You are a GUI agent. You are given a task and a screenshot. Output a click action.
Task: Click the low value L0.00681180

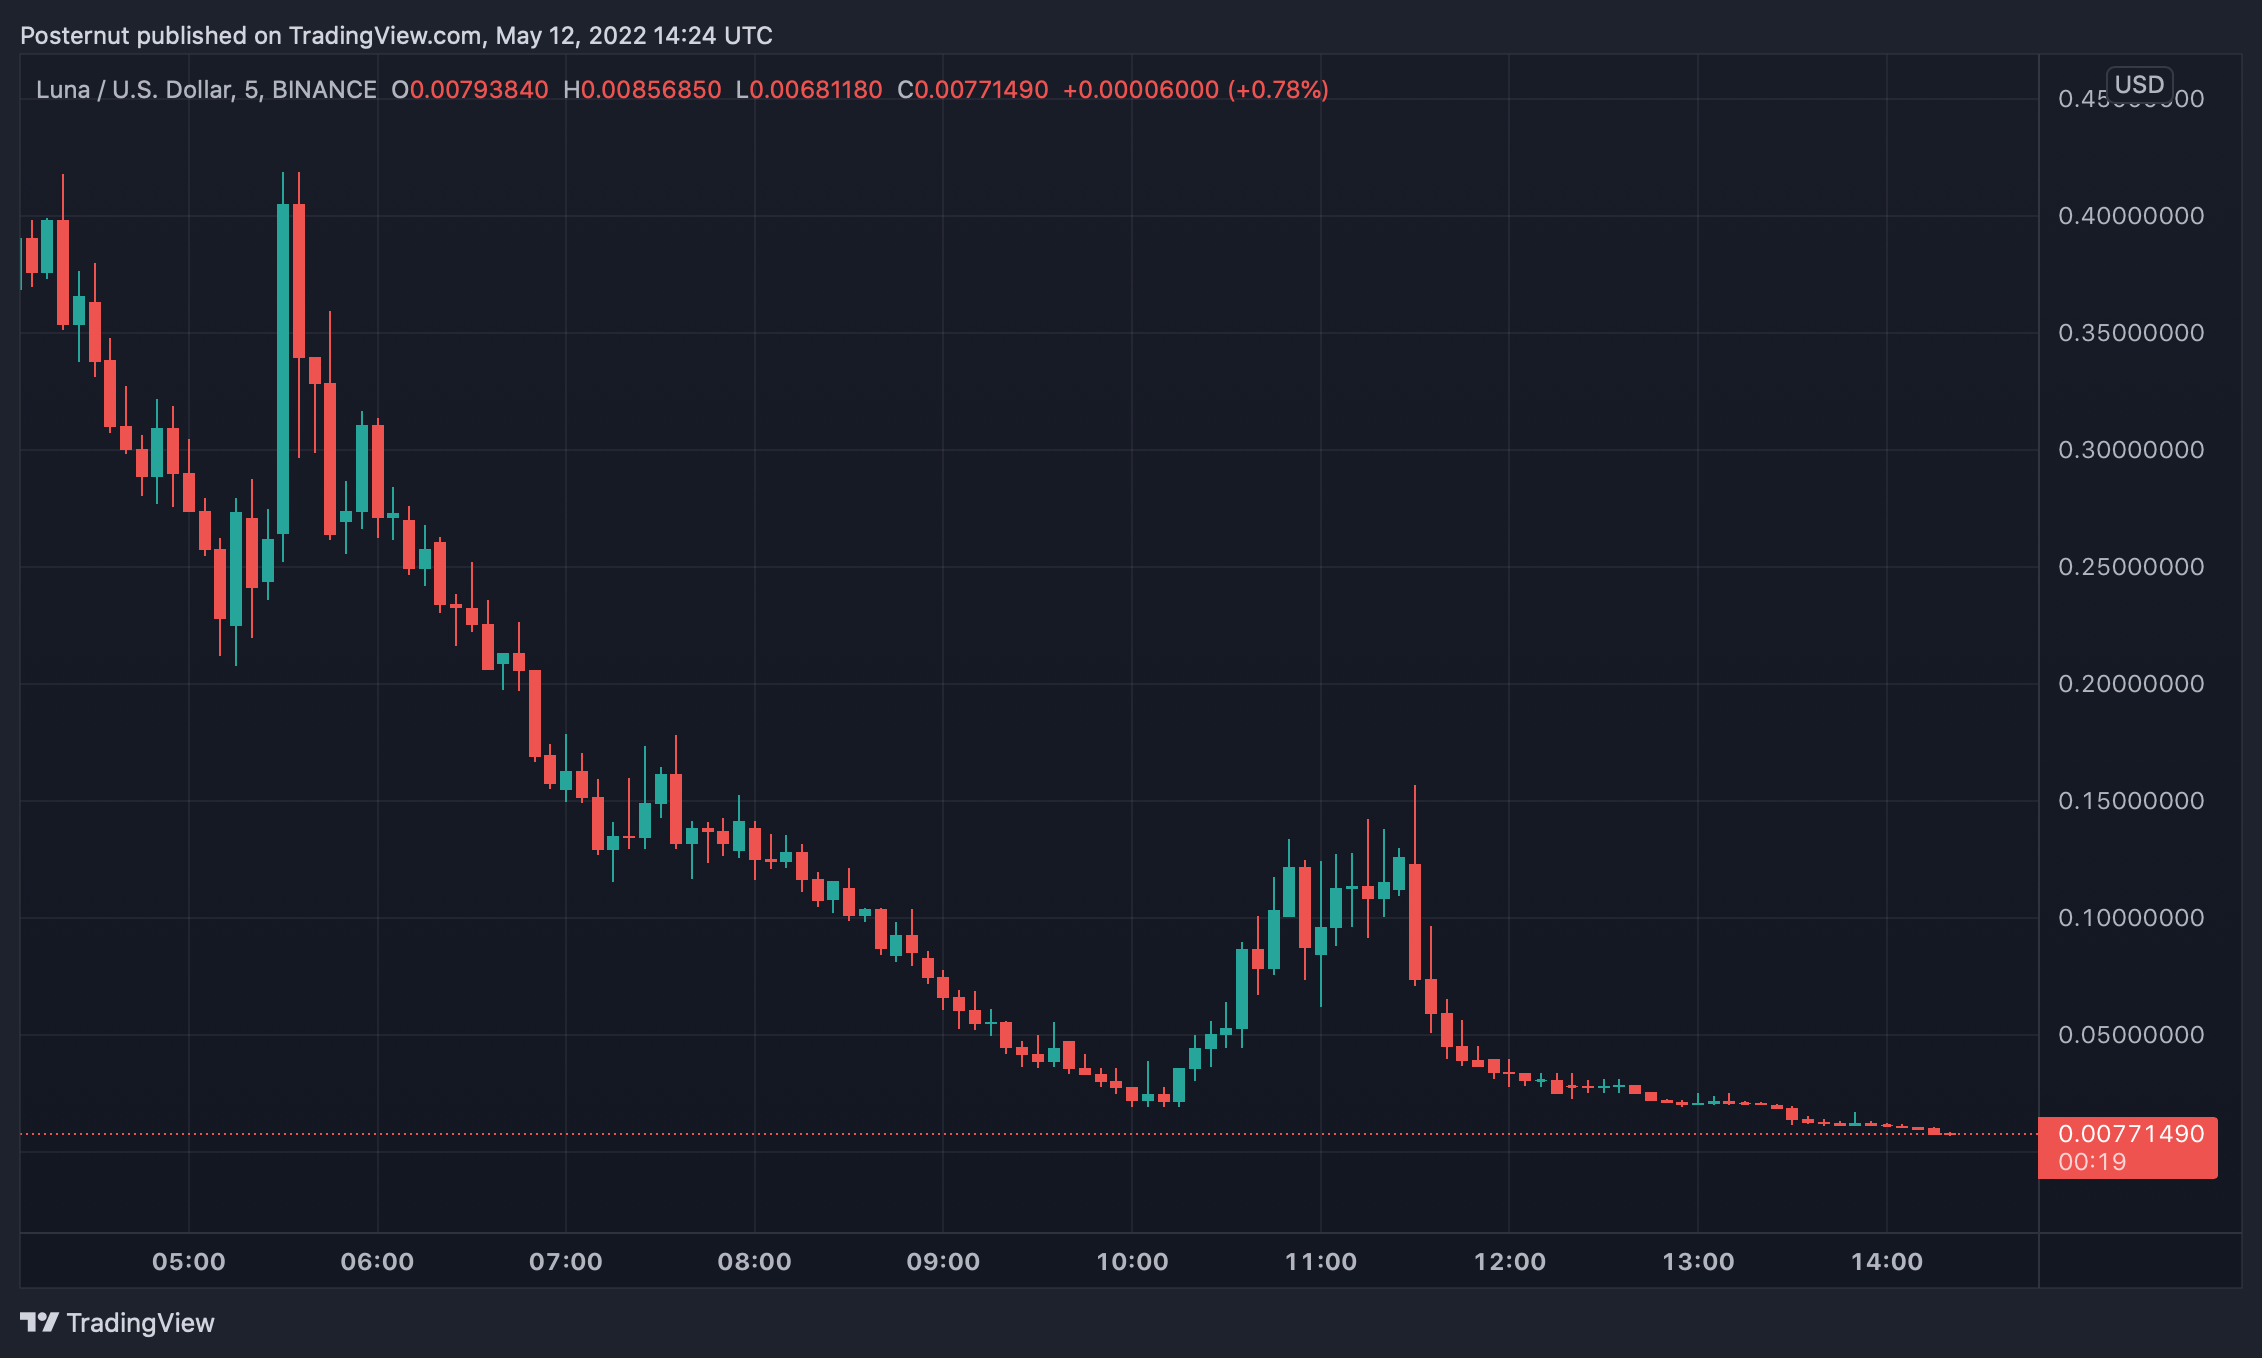tap(809, 89)
